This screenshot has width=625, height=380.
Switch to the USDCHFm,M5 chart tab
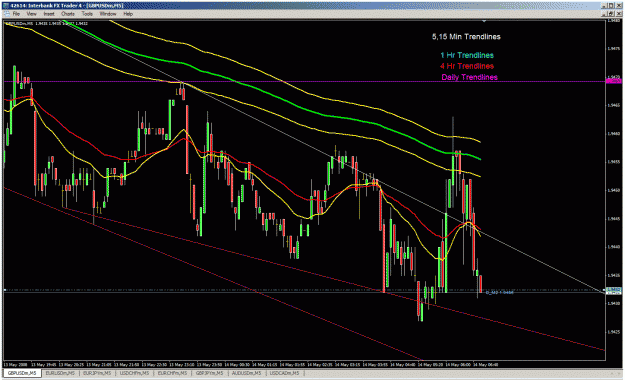click(134, 373)
